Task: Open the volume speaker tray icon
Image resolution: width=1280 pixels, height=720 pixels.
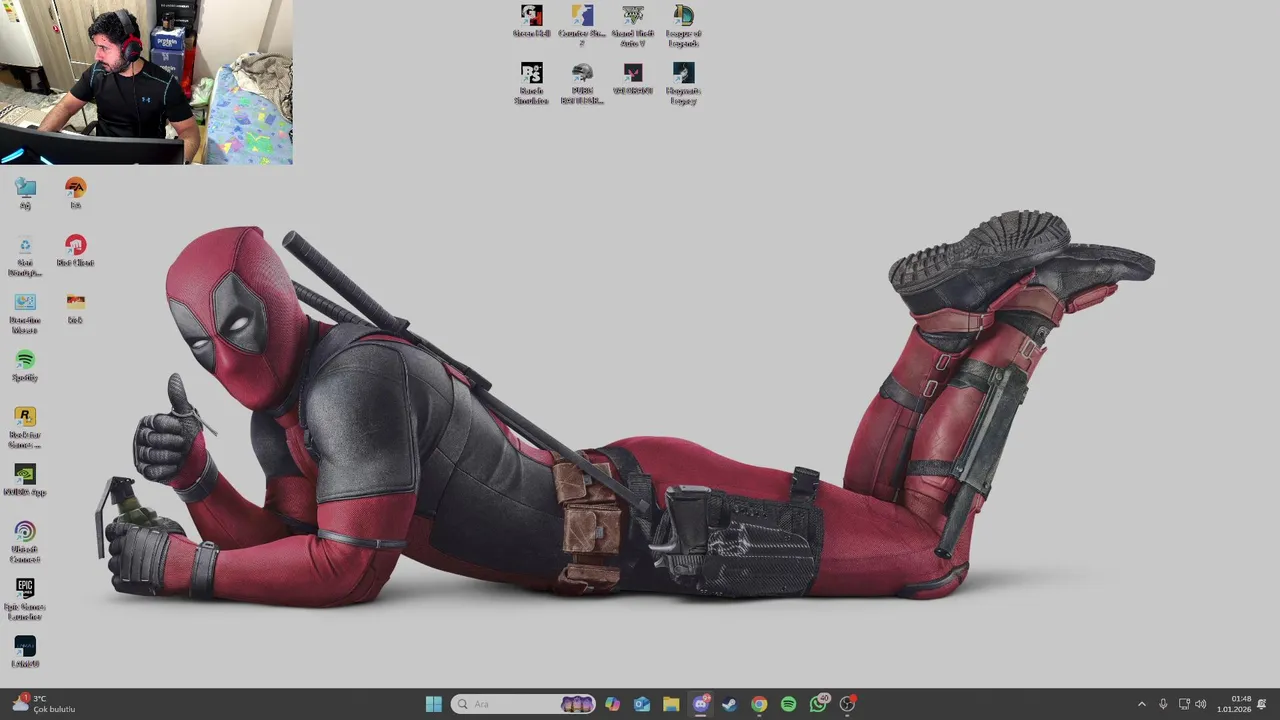Action: (x=1200, y=704)
